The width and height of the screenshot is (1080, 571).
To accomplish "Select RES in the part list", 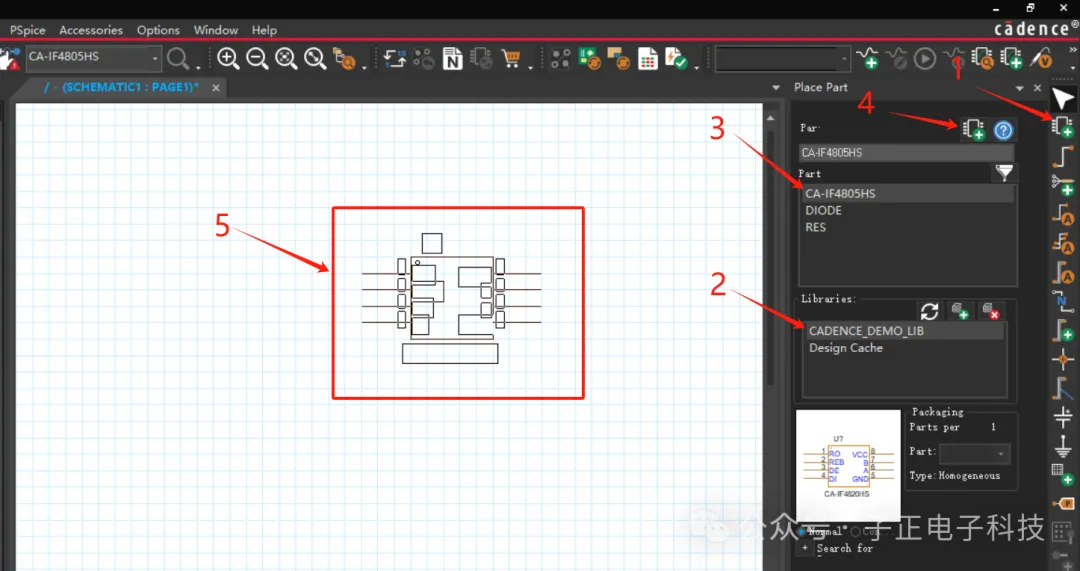I will point(908,227).
